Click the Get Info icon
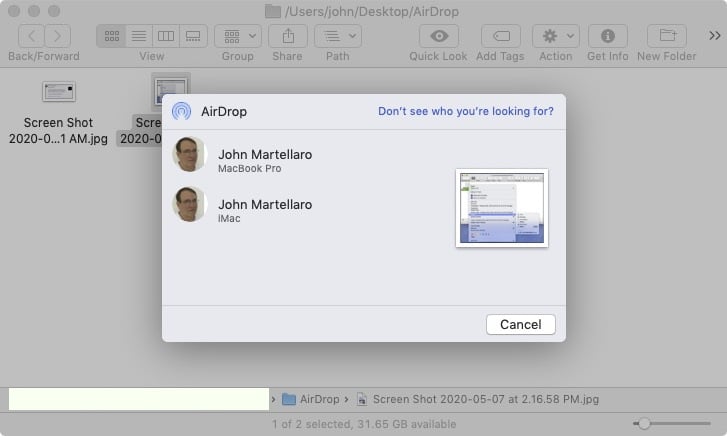This screenshot has height=436, width=727. pyautogui.click(x=608, y=36)
